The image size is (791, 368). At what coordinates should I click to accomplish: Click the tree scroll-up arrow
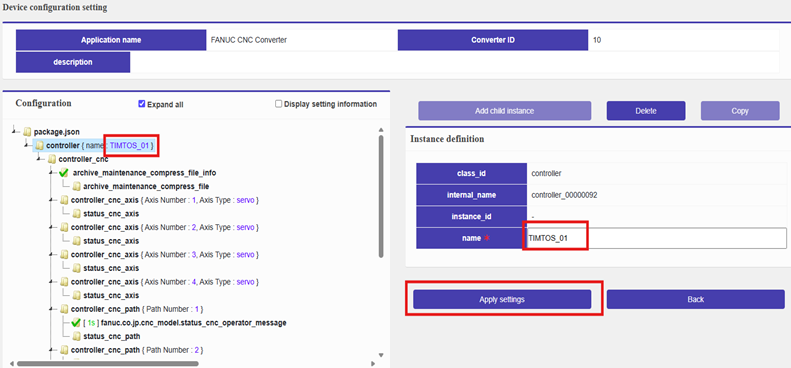point(381,129)
